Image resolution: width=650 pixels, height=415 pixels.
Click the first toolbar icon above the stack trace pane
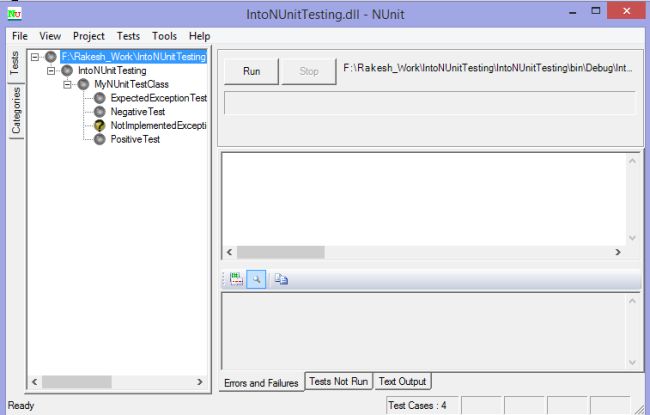pyautogui.click(x=236, y=279)
